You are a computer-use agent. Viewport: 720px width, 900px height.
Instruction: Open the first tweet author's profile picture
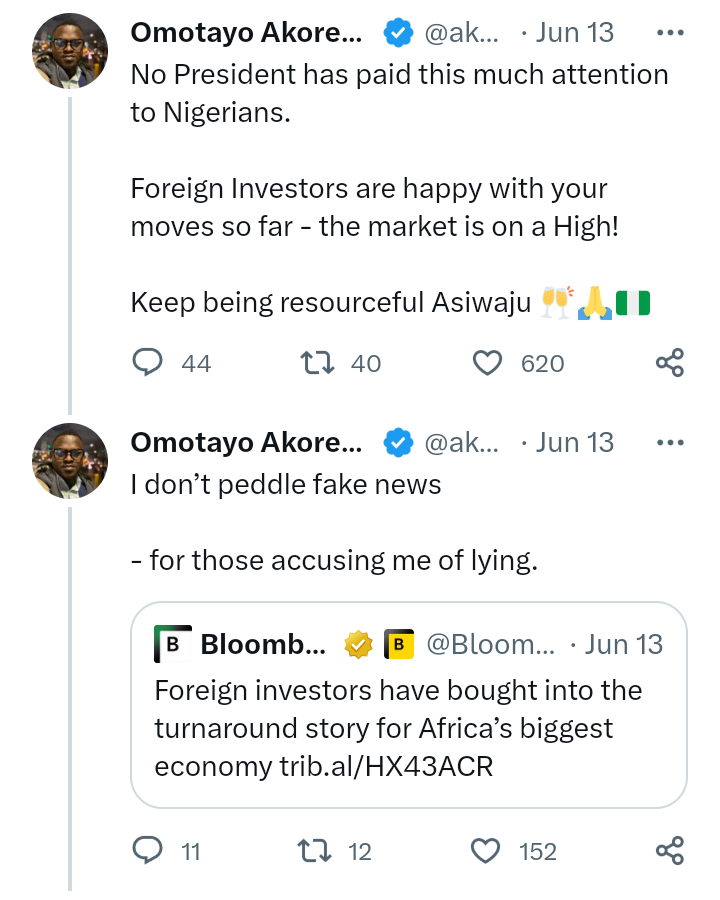[70, 51]
